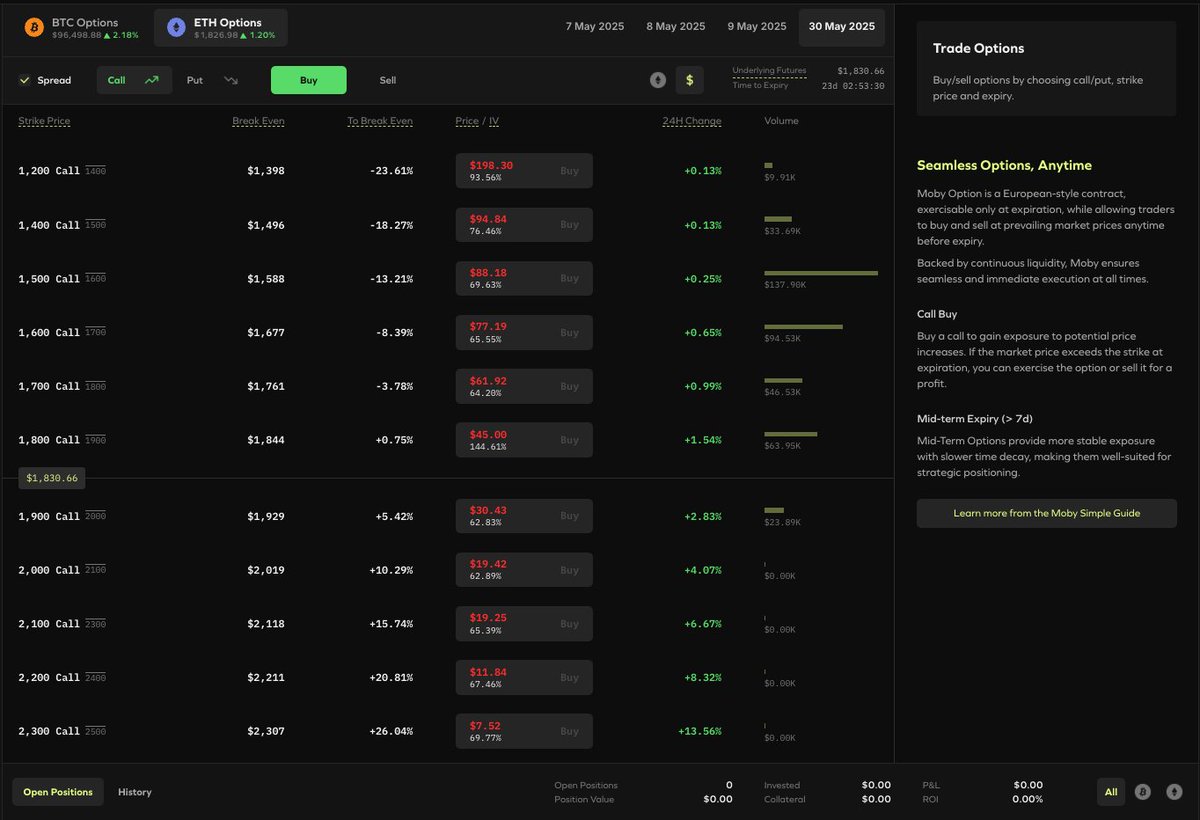
Task: Click the -23.61% to break even value
Action: [x=389, y=171]
